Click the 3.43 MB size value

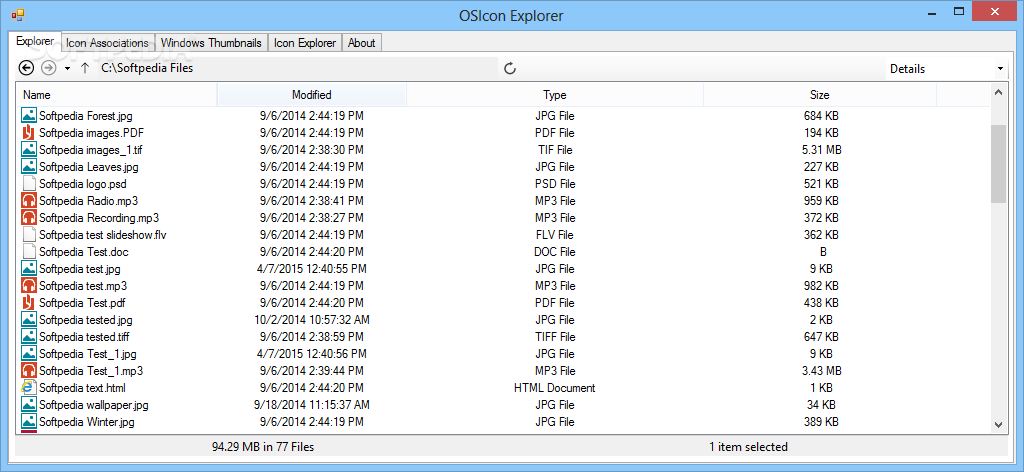pos(821,371)
